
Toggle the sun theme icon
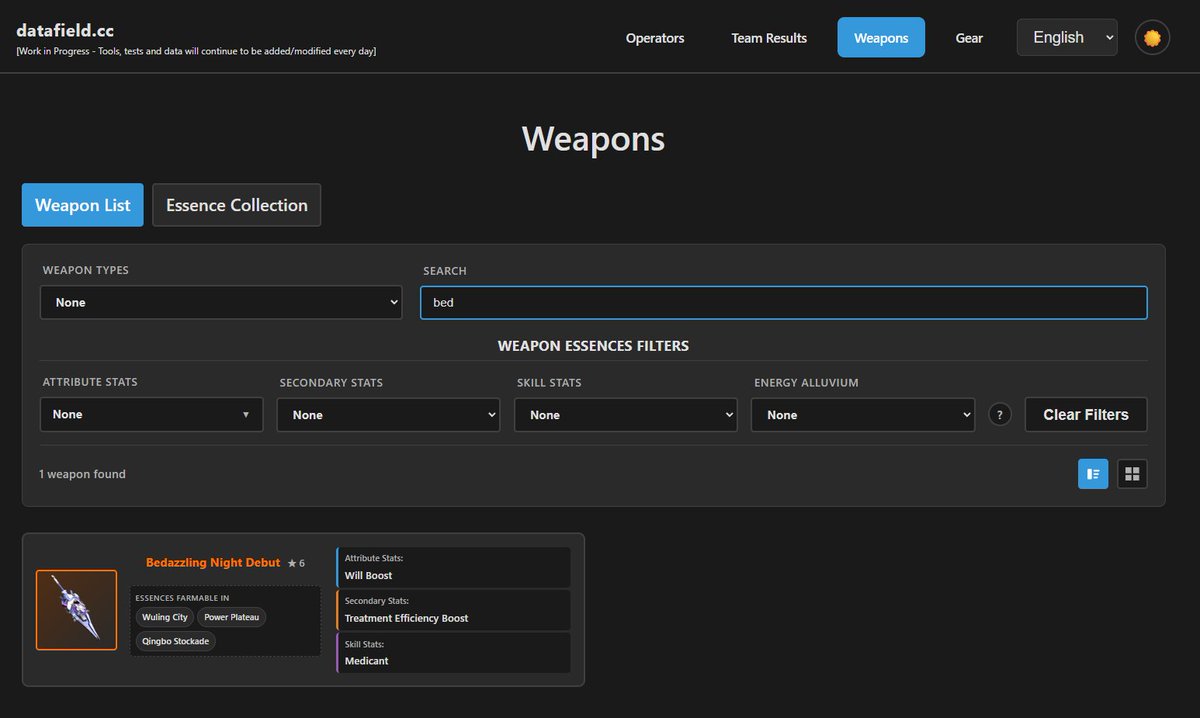tap(1152, 38)
